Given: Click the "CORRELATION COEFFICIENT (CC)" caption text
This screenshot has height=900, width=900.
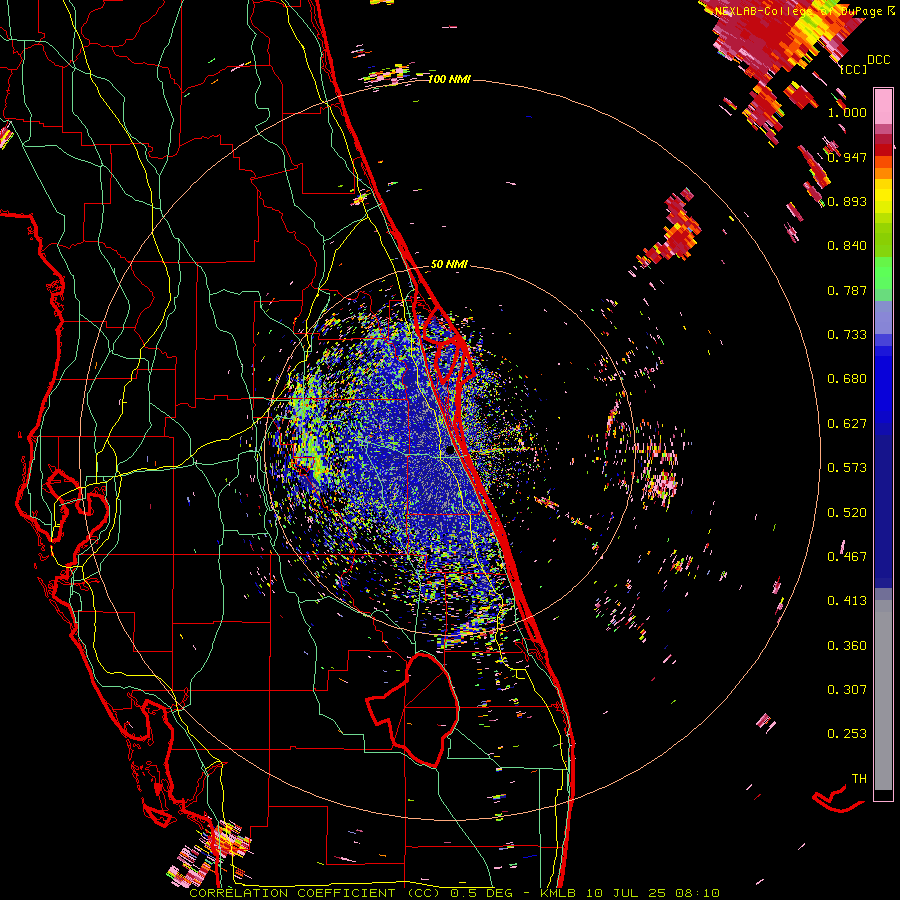Looking at the screenshot, I should pyautogui.click(x=315, y=893).
